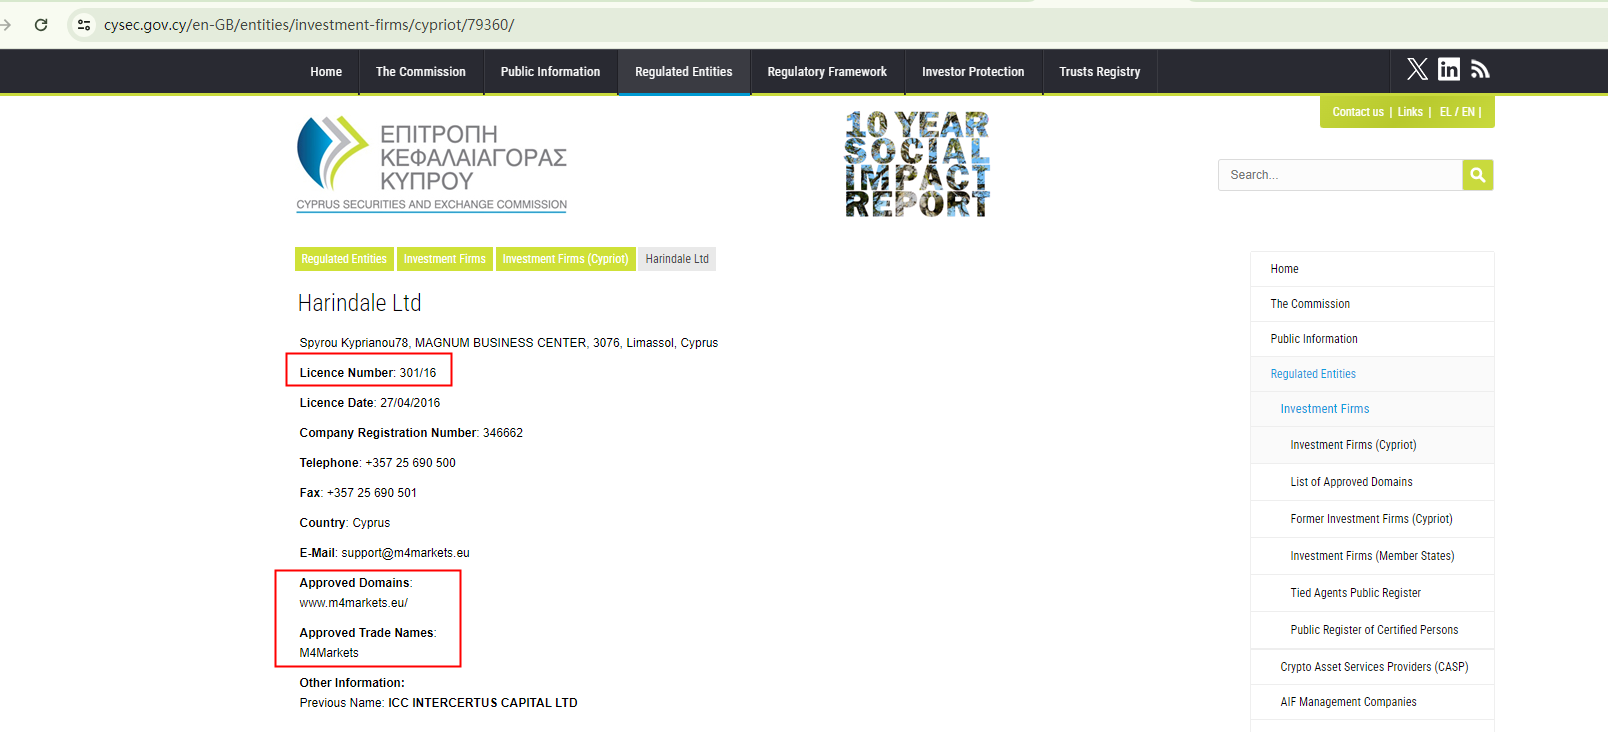This screenshot has height=732, width=1608.
Task: Click the browser address bar URL
Action: click(309, 25)
